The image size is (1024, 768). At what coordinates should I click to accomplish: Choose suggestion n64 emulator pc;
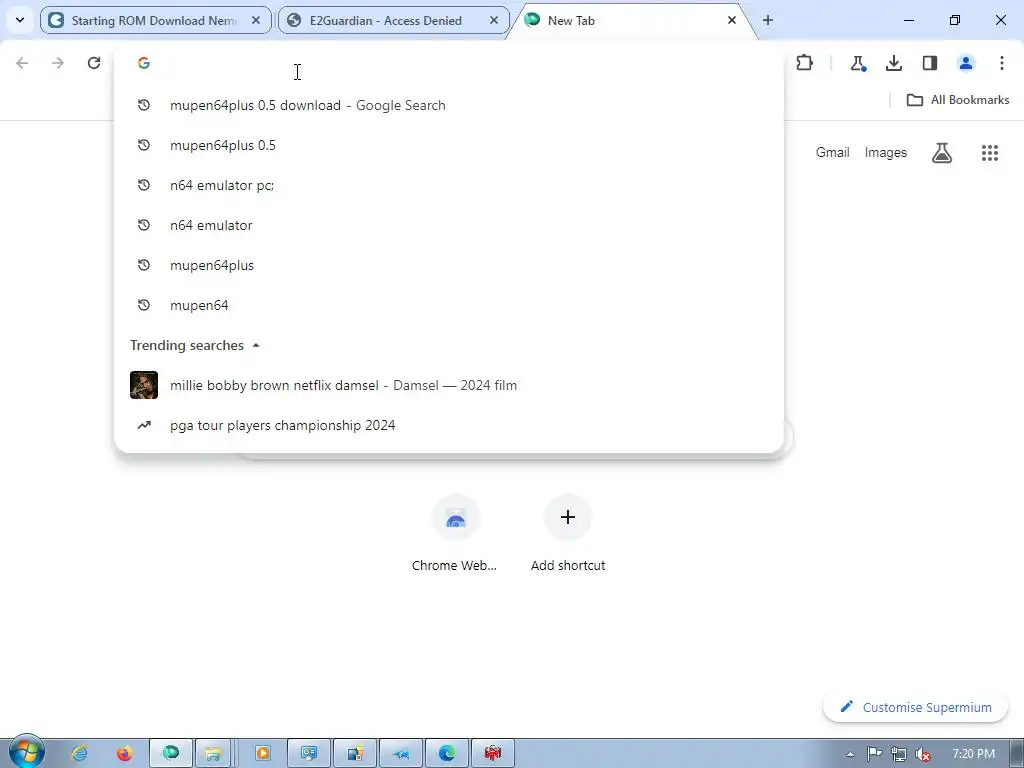(x=449, y=185)
